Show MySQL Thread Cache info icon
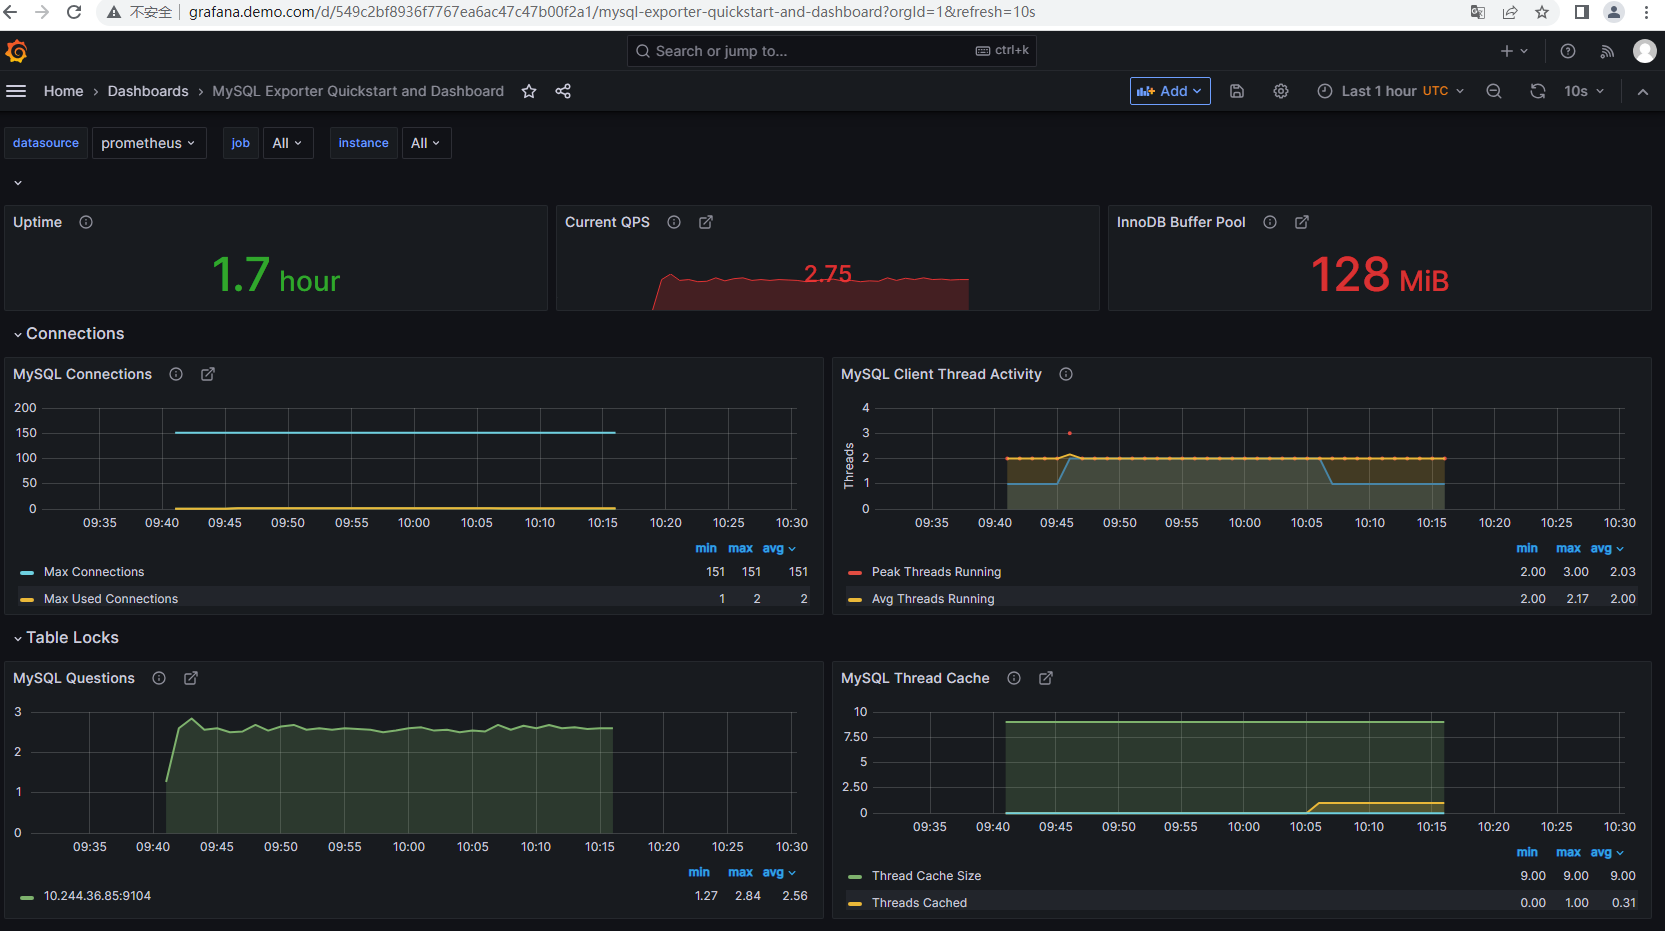 1014,678
